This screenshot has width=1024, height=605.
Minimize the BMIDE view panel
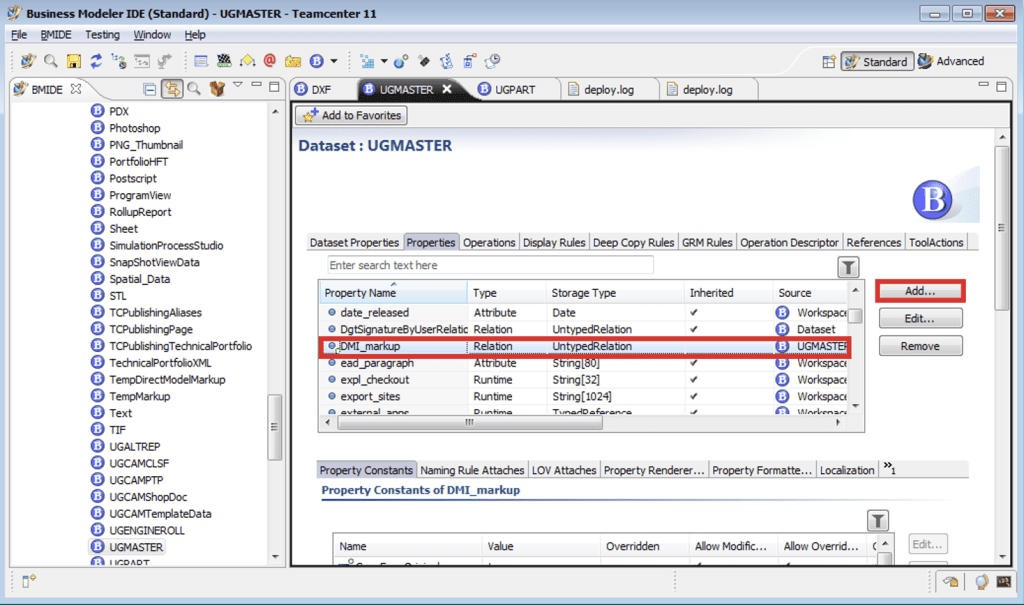[x=255, y=87]
